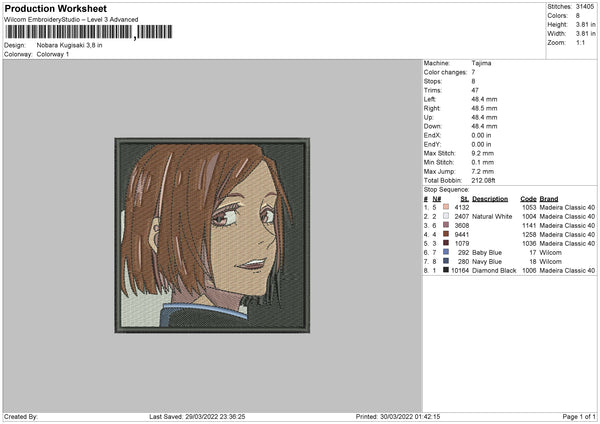
Task: Click the Left value '48.4 mm'
Action: pos(484,99)
